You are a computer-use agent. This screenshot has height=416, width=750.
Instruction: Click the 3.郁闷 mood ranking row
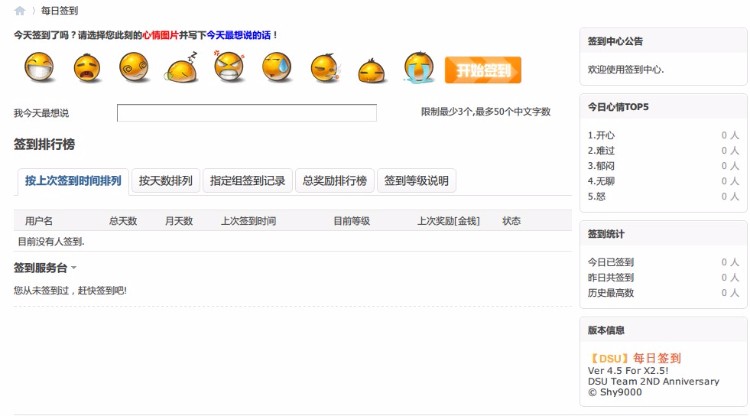coord(663,166)
